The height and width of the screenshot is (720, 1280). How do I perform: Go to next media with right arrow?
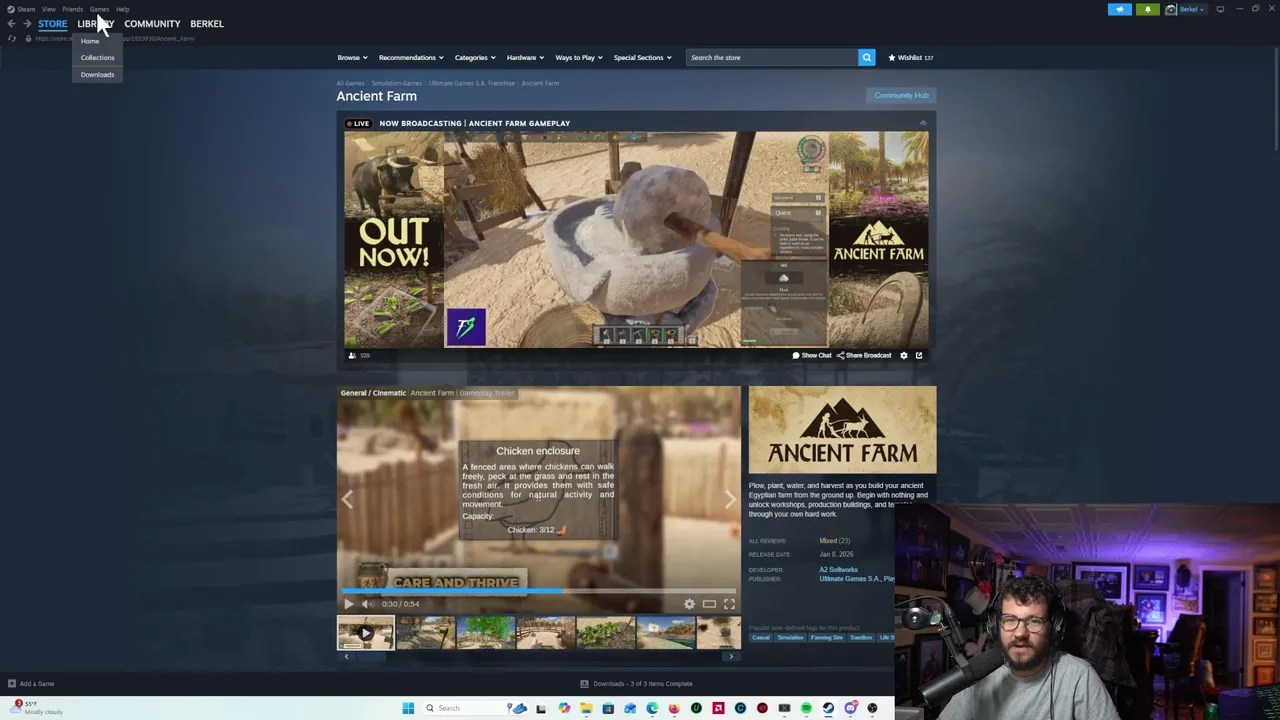coord(730,499)
